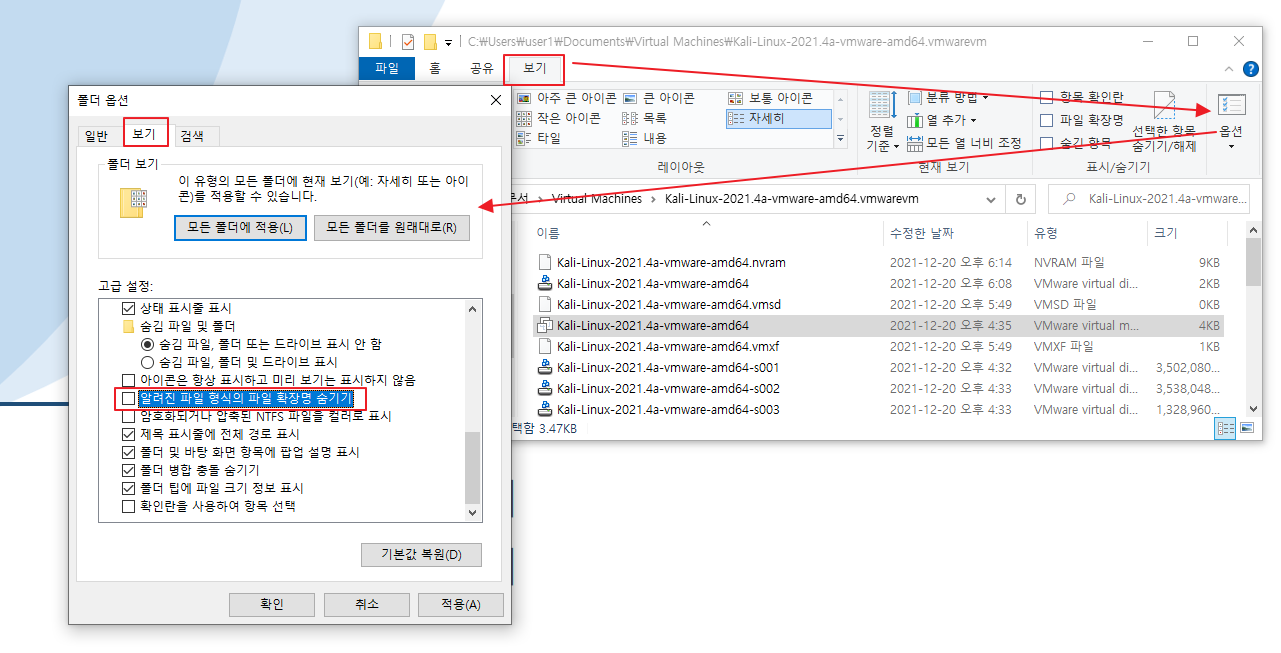This screenshot has width=1281, height=653.
Task: Click 모든 폴더를 원래대로(R) button
Action: click(391, 227)
